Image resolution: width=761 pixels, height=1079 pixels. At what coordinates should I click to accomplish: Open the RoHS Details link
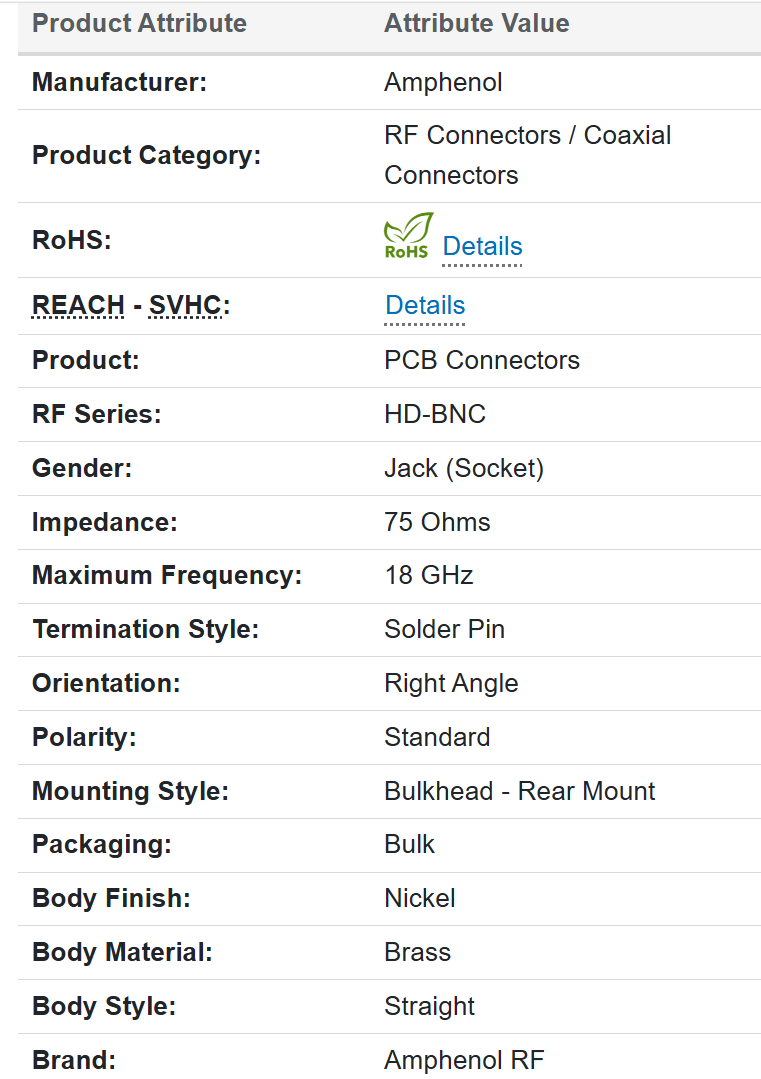coord(482,246)
